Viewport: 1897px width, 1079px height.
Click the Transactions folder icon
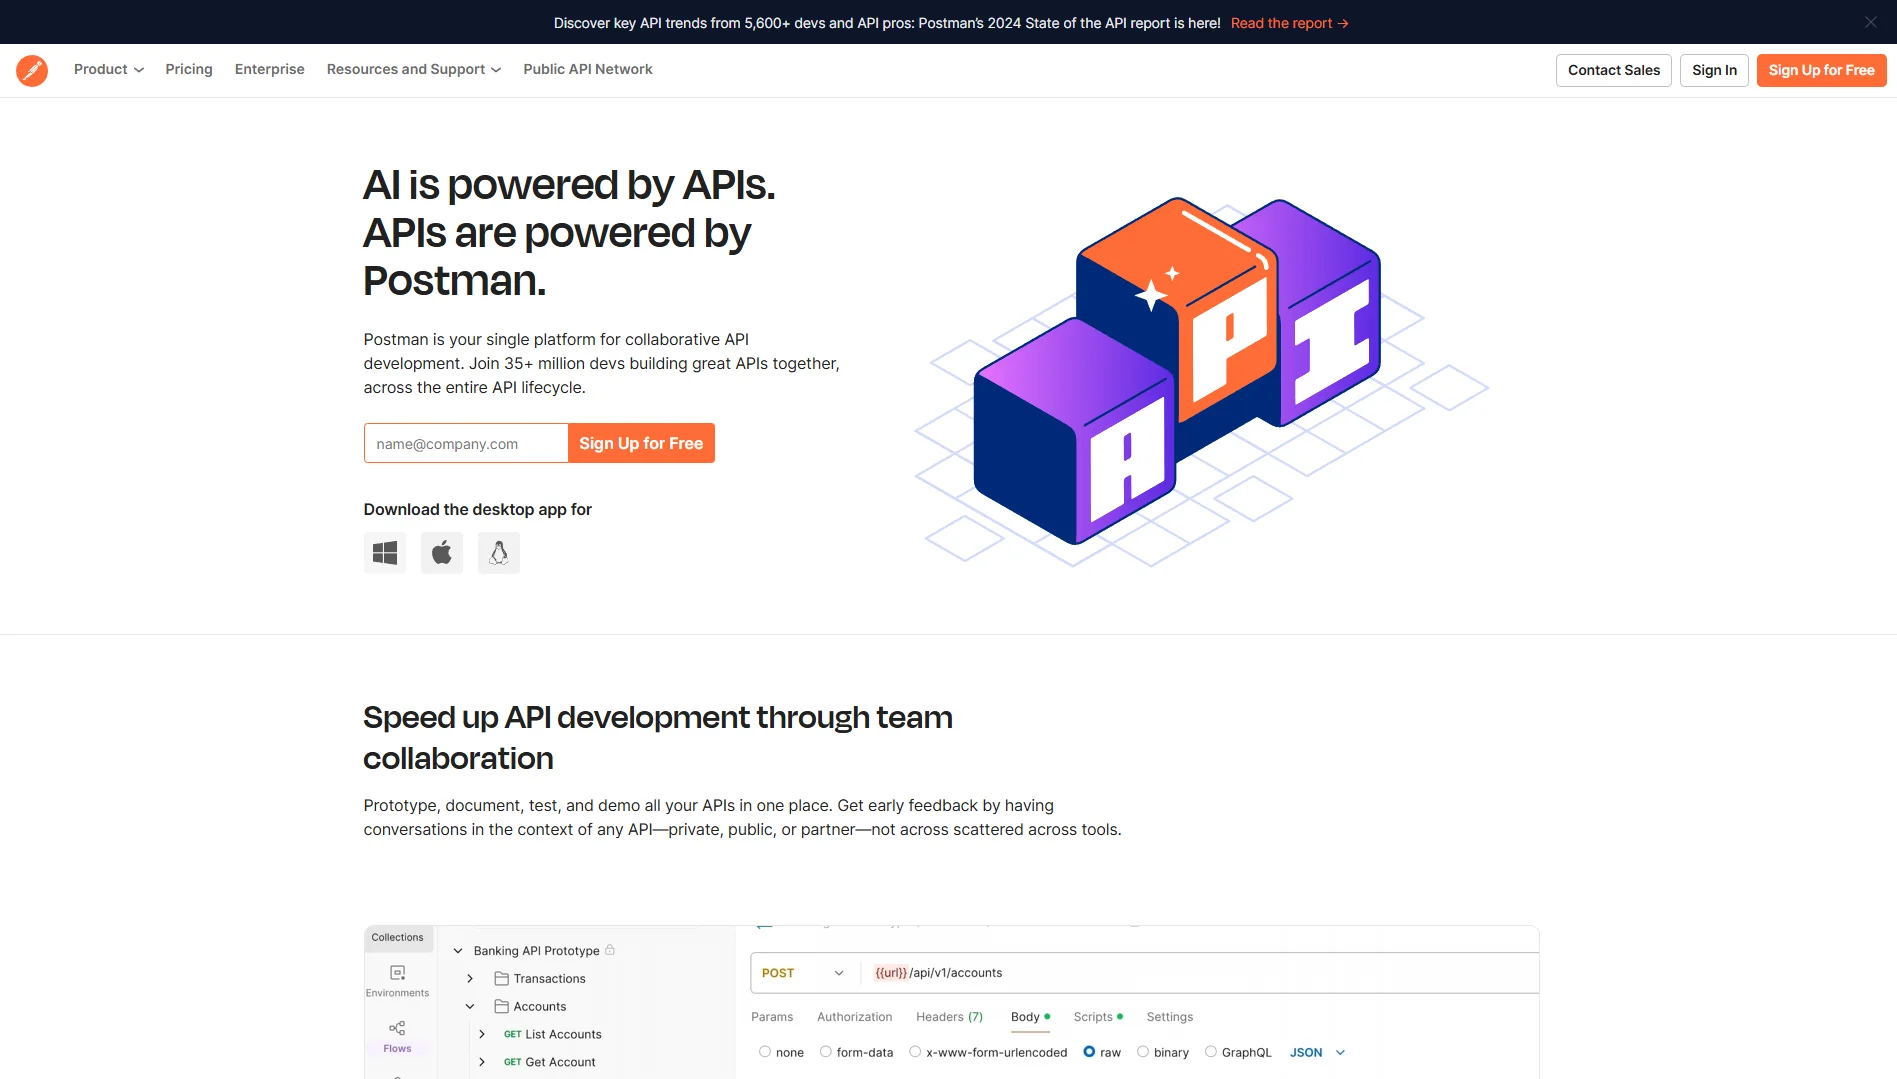point(502,979)
